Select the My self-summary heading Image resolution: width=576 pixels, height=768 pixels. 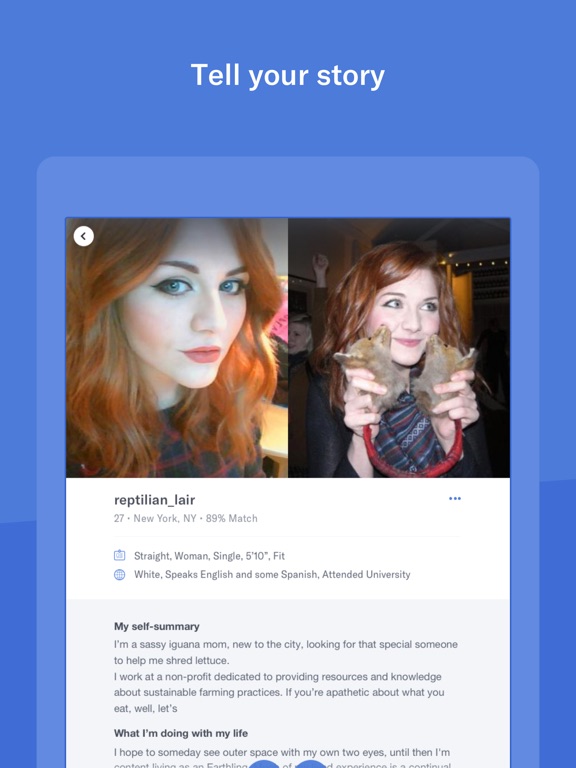pos(157,626)
